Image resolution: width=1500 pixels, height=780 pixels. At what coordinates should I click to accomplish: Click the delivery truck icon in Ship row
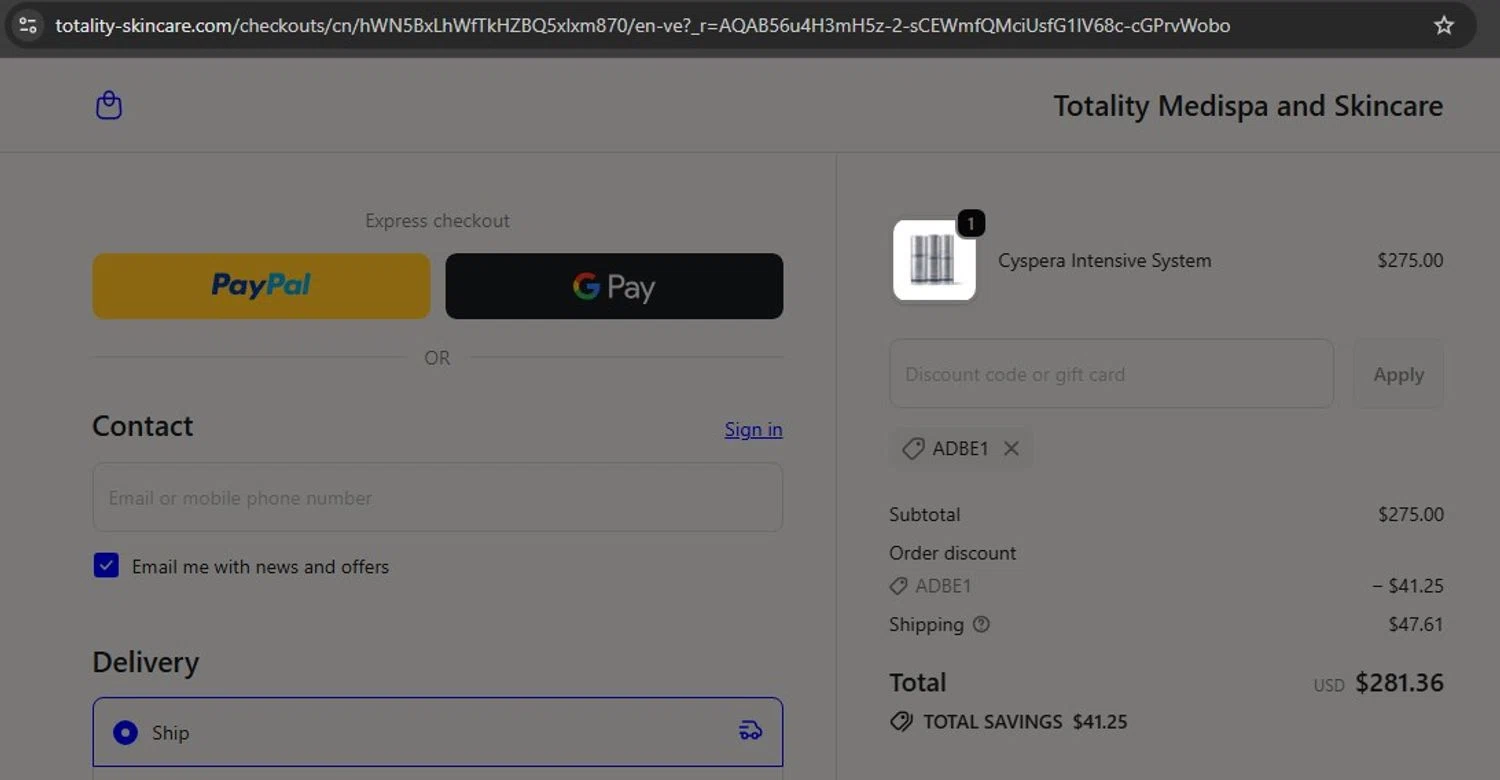point(750,732)
